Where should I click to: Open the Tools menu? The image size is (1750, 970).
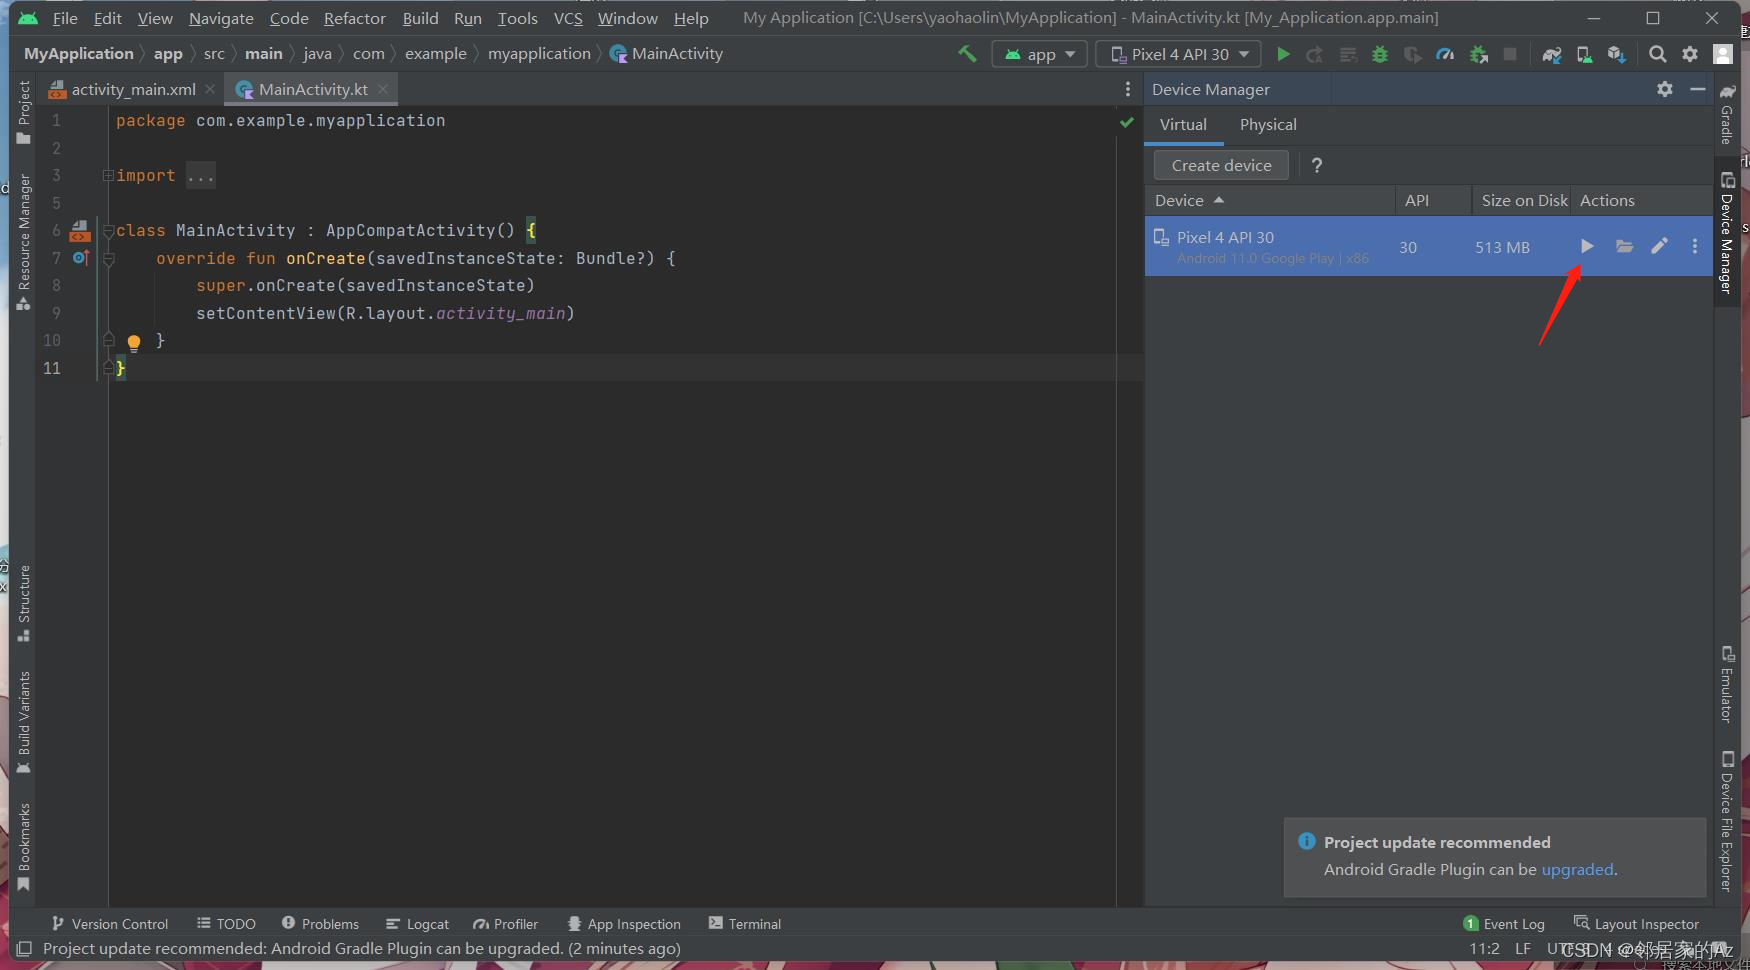[517, 18]
